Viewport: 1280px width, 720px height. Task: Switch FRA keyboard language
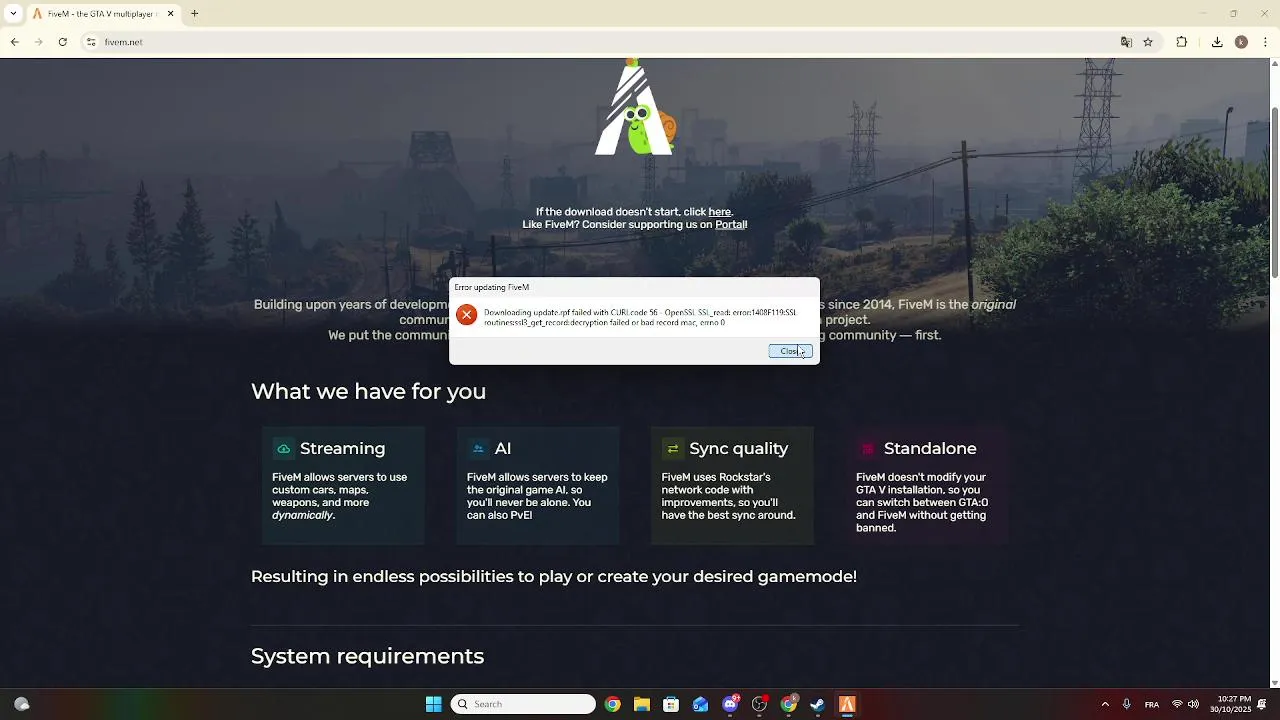(x=1152, y=704)
